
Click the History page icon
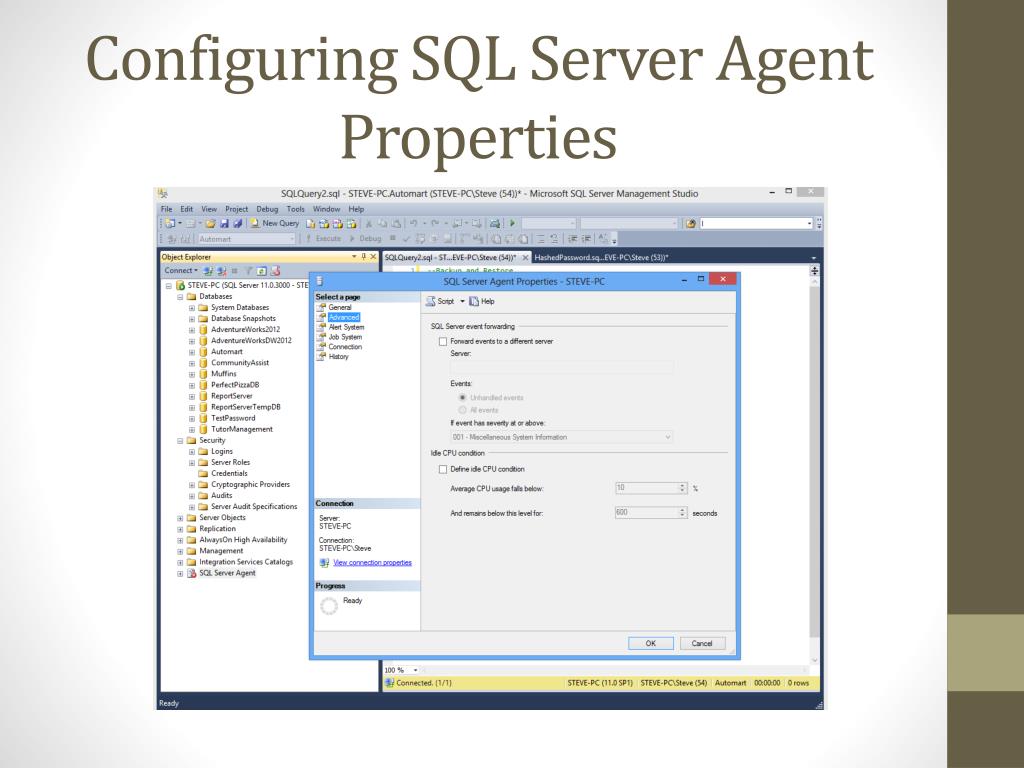coord(321,357)
